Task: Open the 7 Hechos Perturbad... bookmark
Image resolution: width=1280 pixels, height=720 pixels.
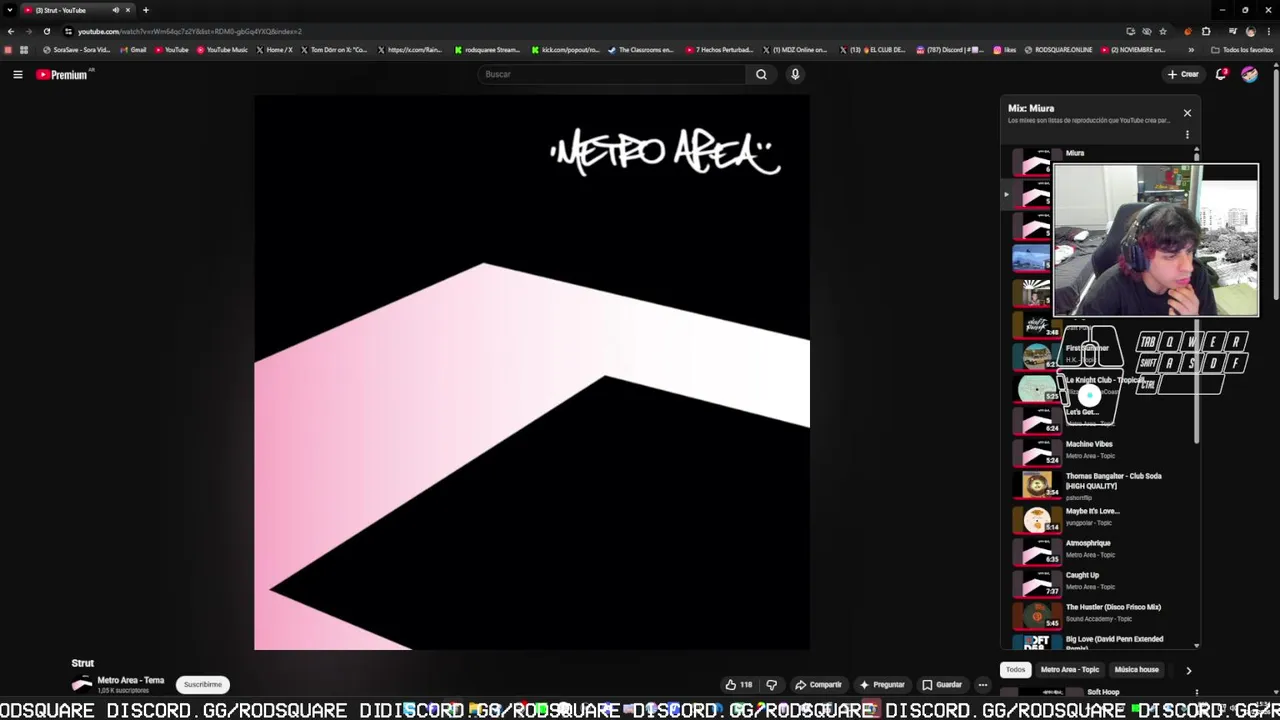Action: point(719,50)
